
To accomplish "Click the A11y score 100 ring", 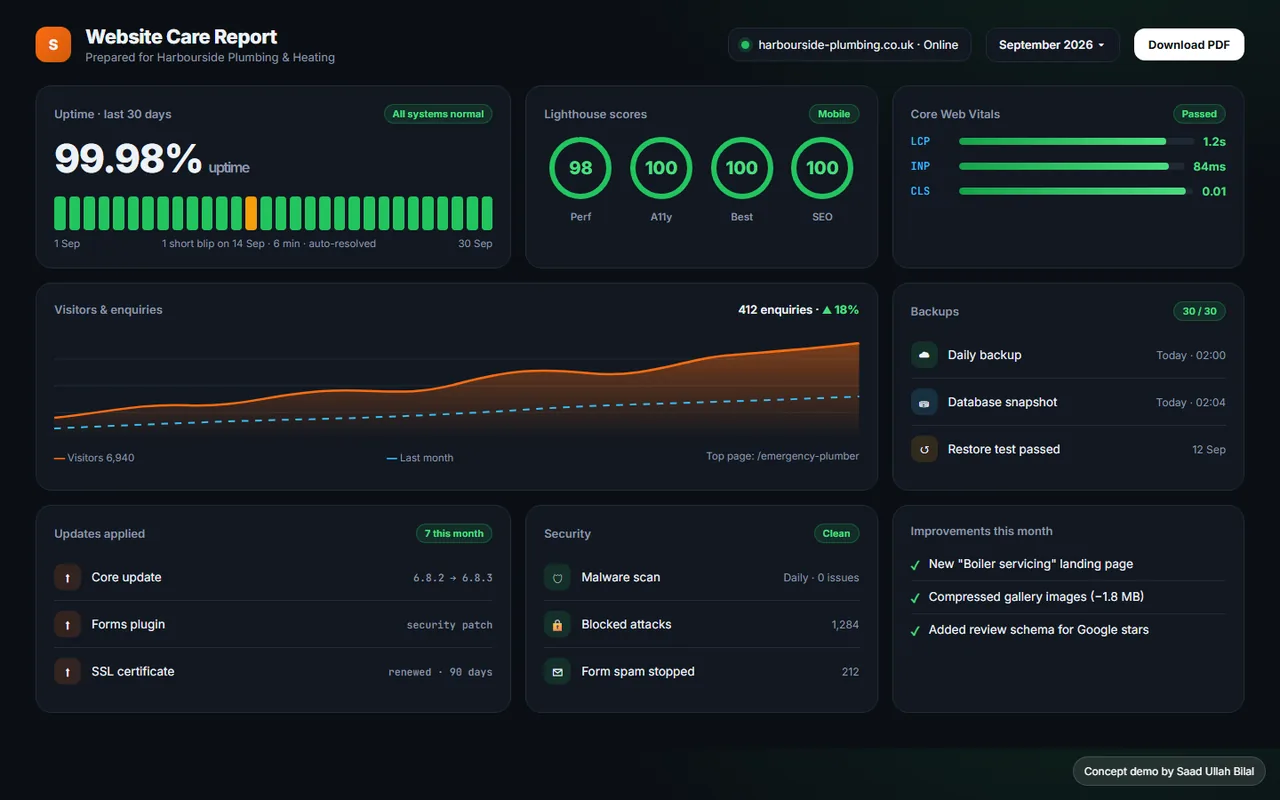I will 661,168.
